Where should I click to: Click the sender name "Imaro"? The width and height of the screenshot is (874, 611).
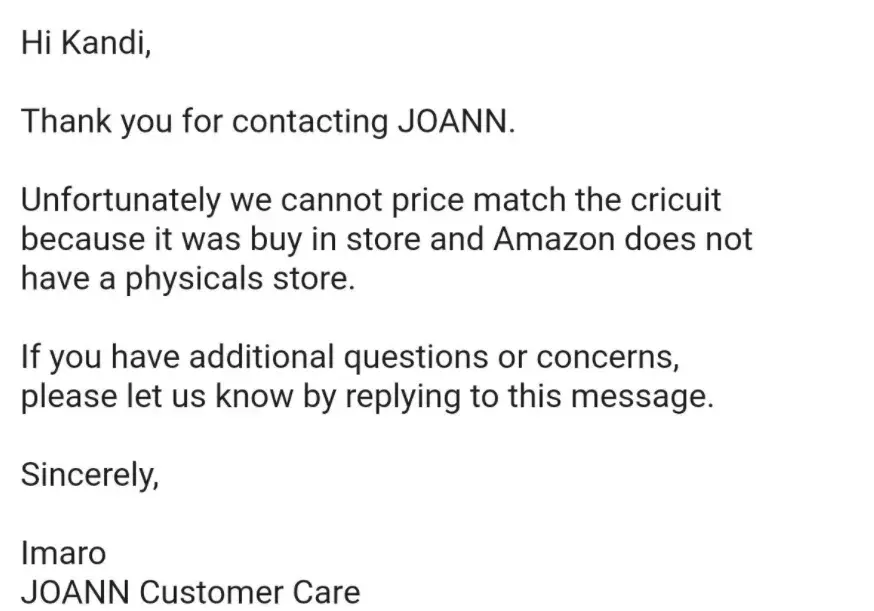pos(63,551)
